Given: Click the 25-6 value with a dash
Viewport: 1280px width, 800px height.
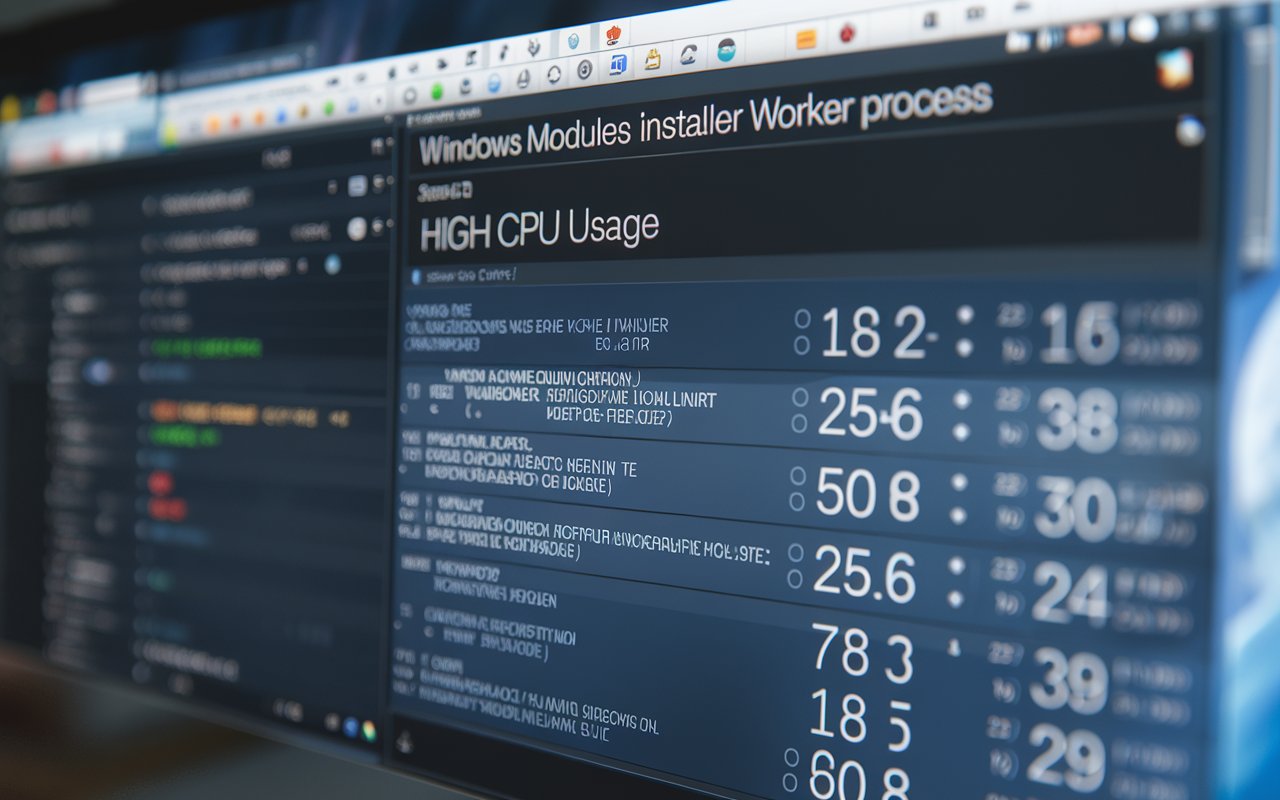Looking at the screenshot, I should [x=870, y=413].
